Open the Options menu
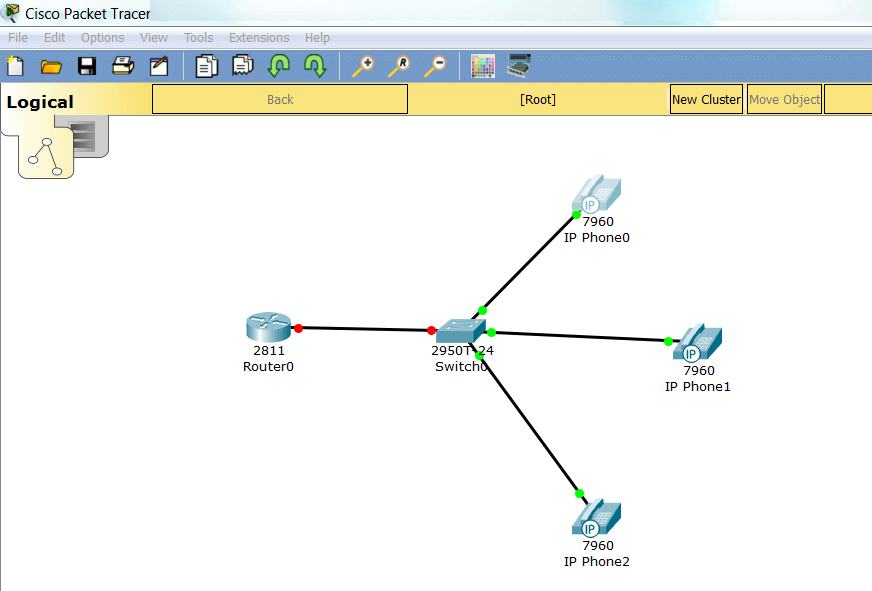The image size is (872, 591). [x=102, y=38]
